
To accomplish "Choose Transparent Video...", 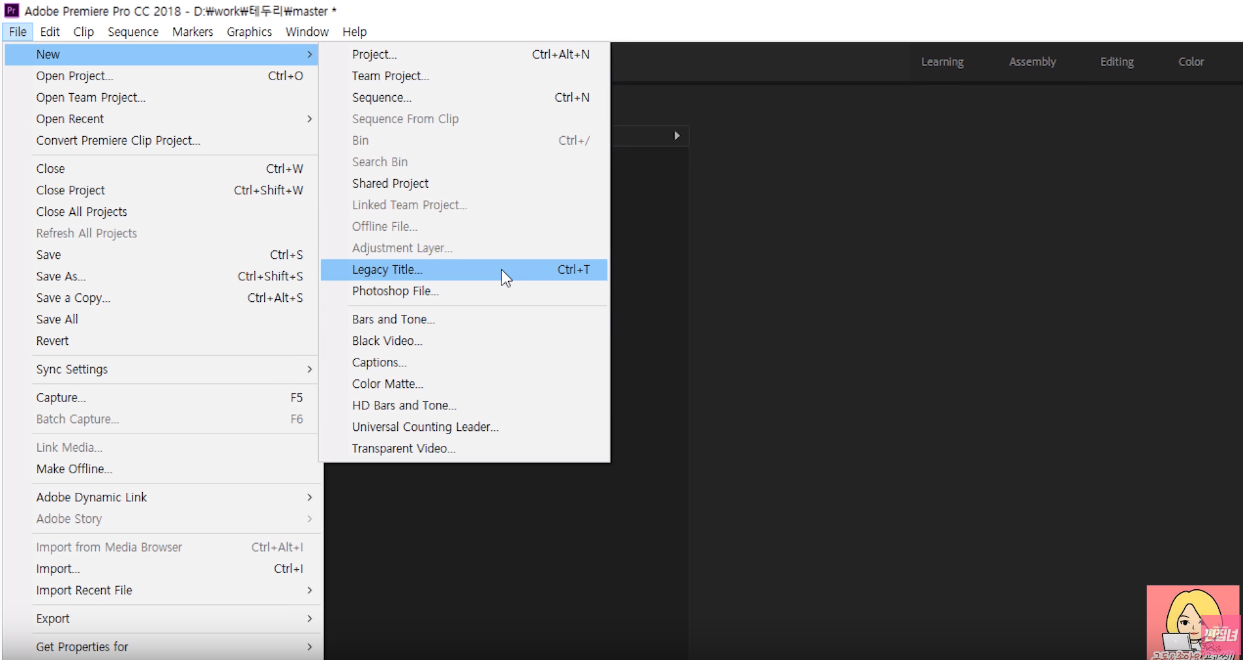I will [464, 449].
